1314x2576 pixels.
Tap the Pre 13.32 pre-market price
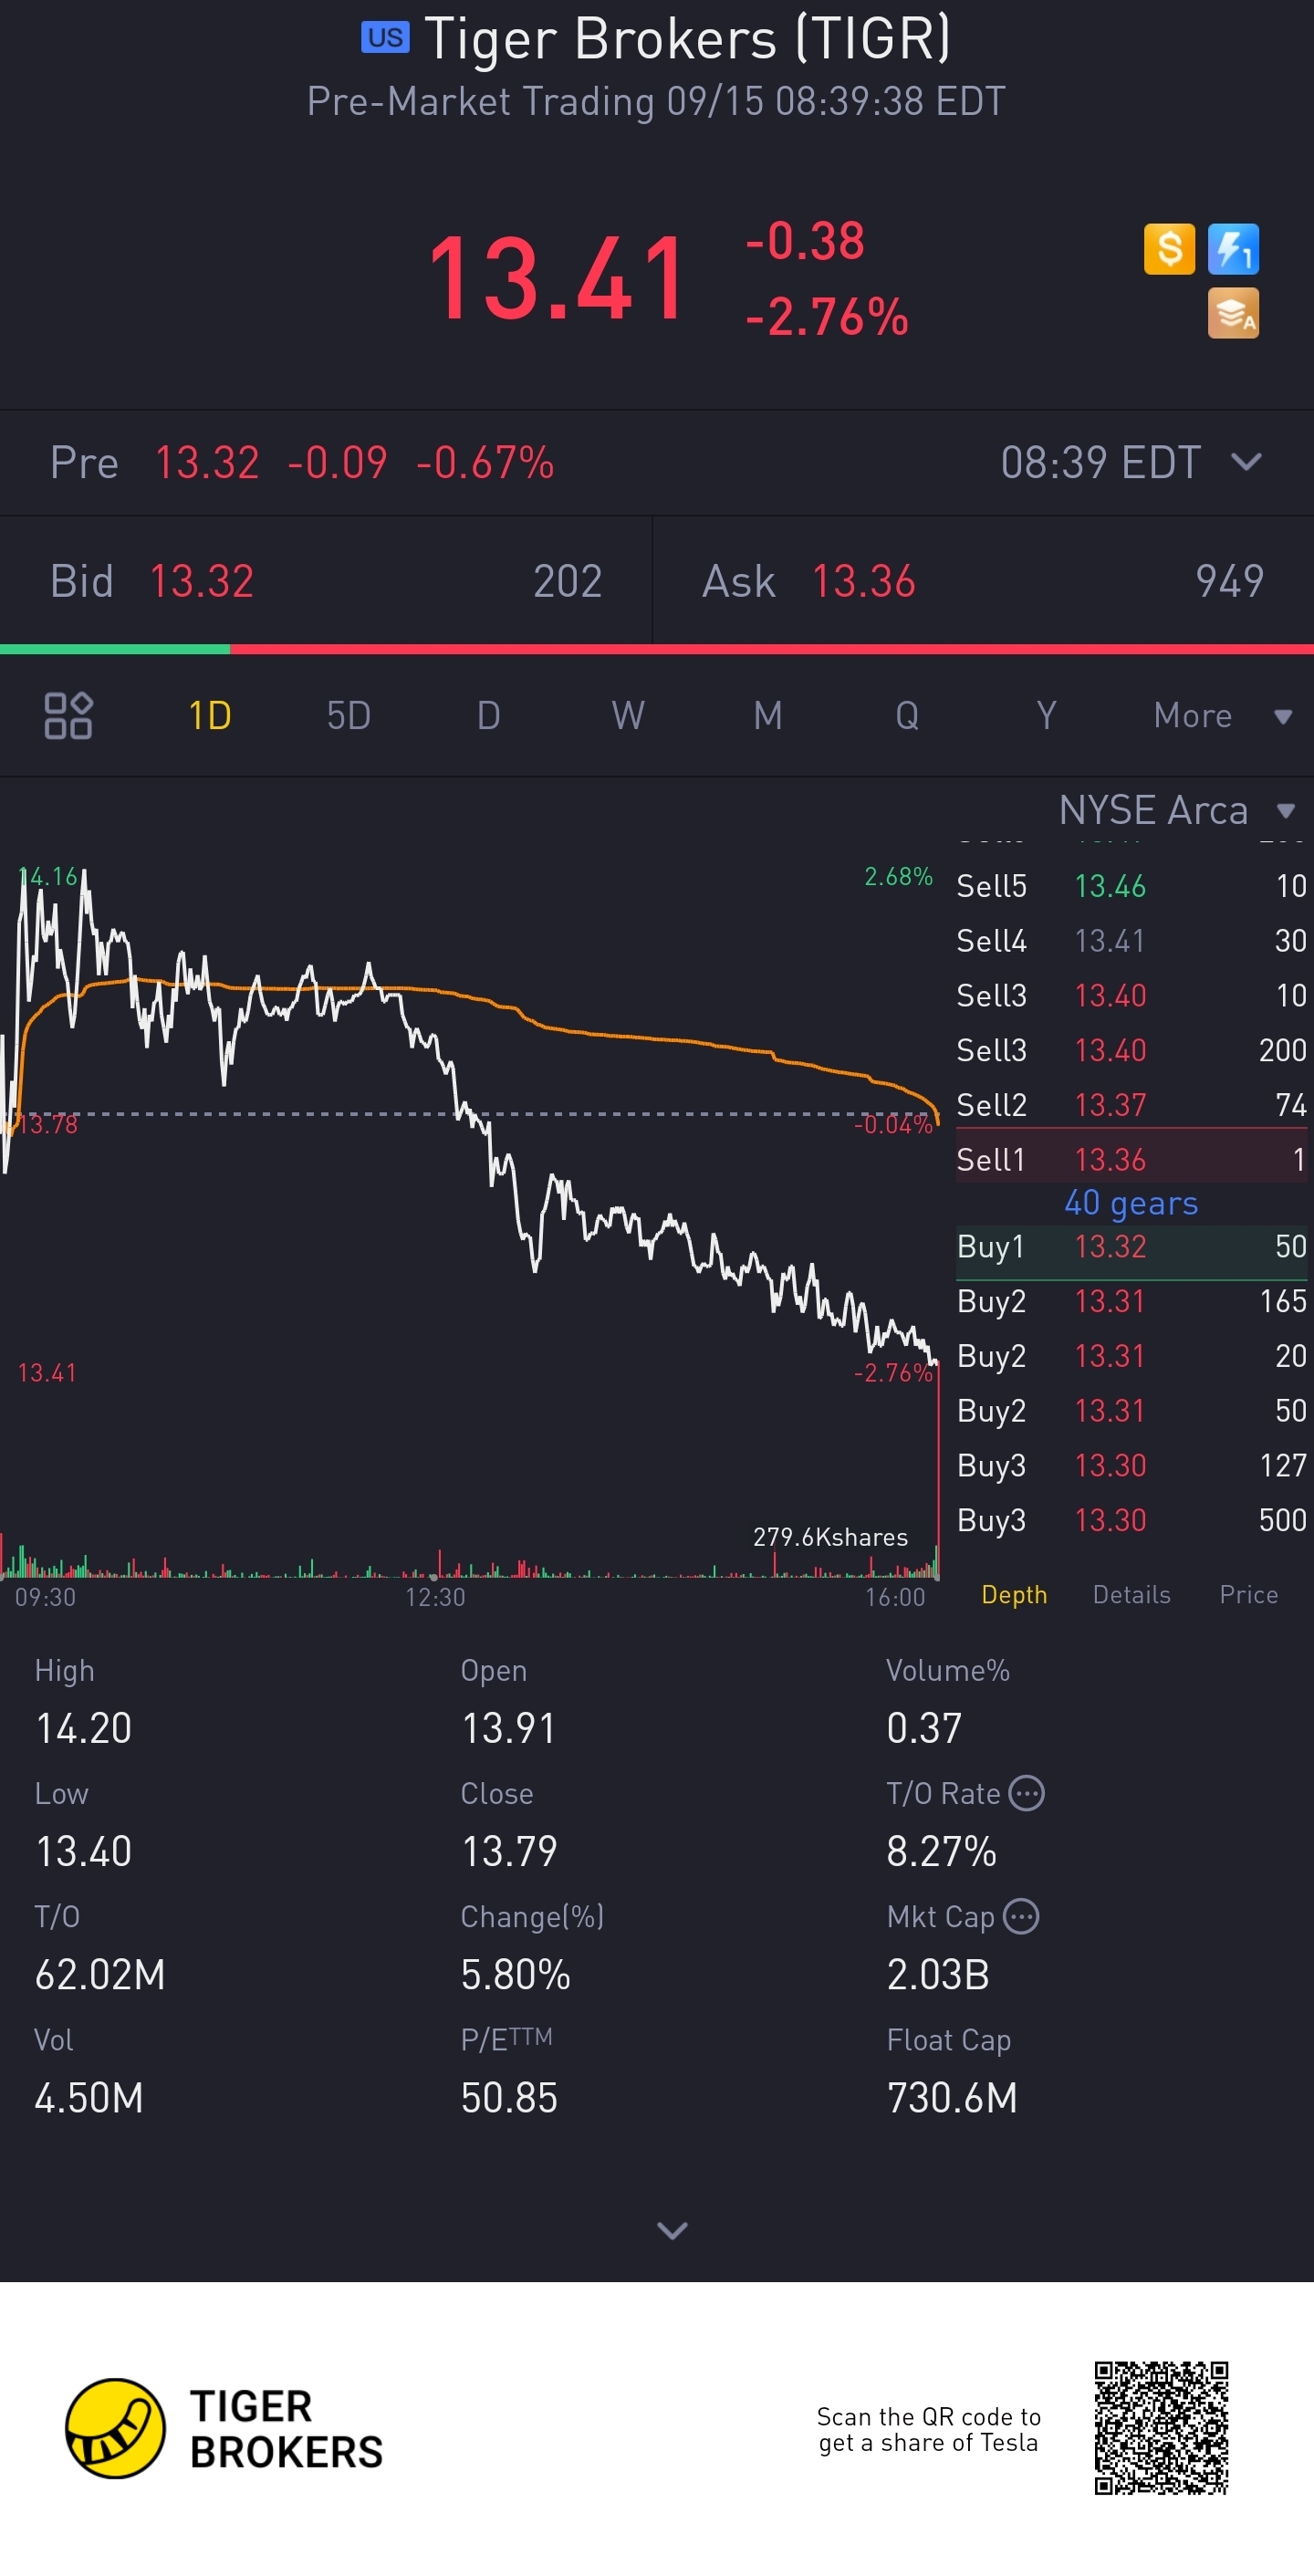207,462
